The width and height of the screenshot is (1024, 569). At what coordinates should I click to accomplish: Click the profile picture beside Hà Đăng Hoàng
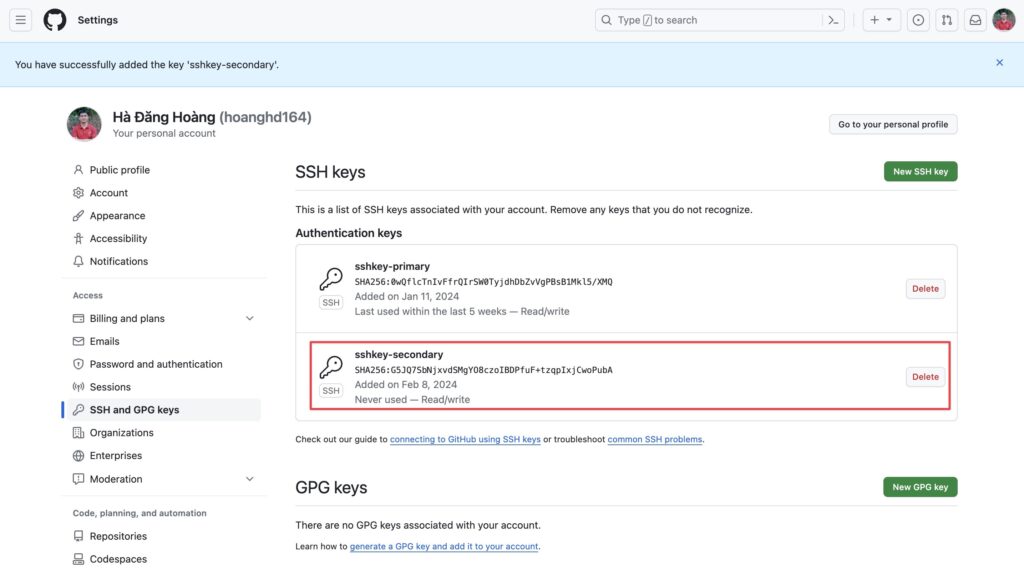[84, 124]
